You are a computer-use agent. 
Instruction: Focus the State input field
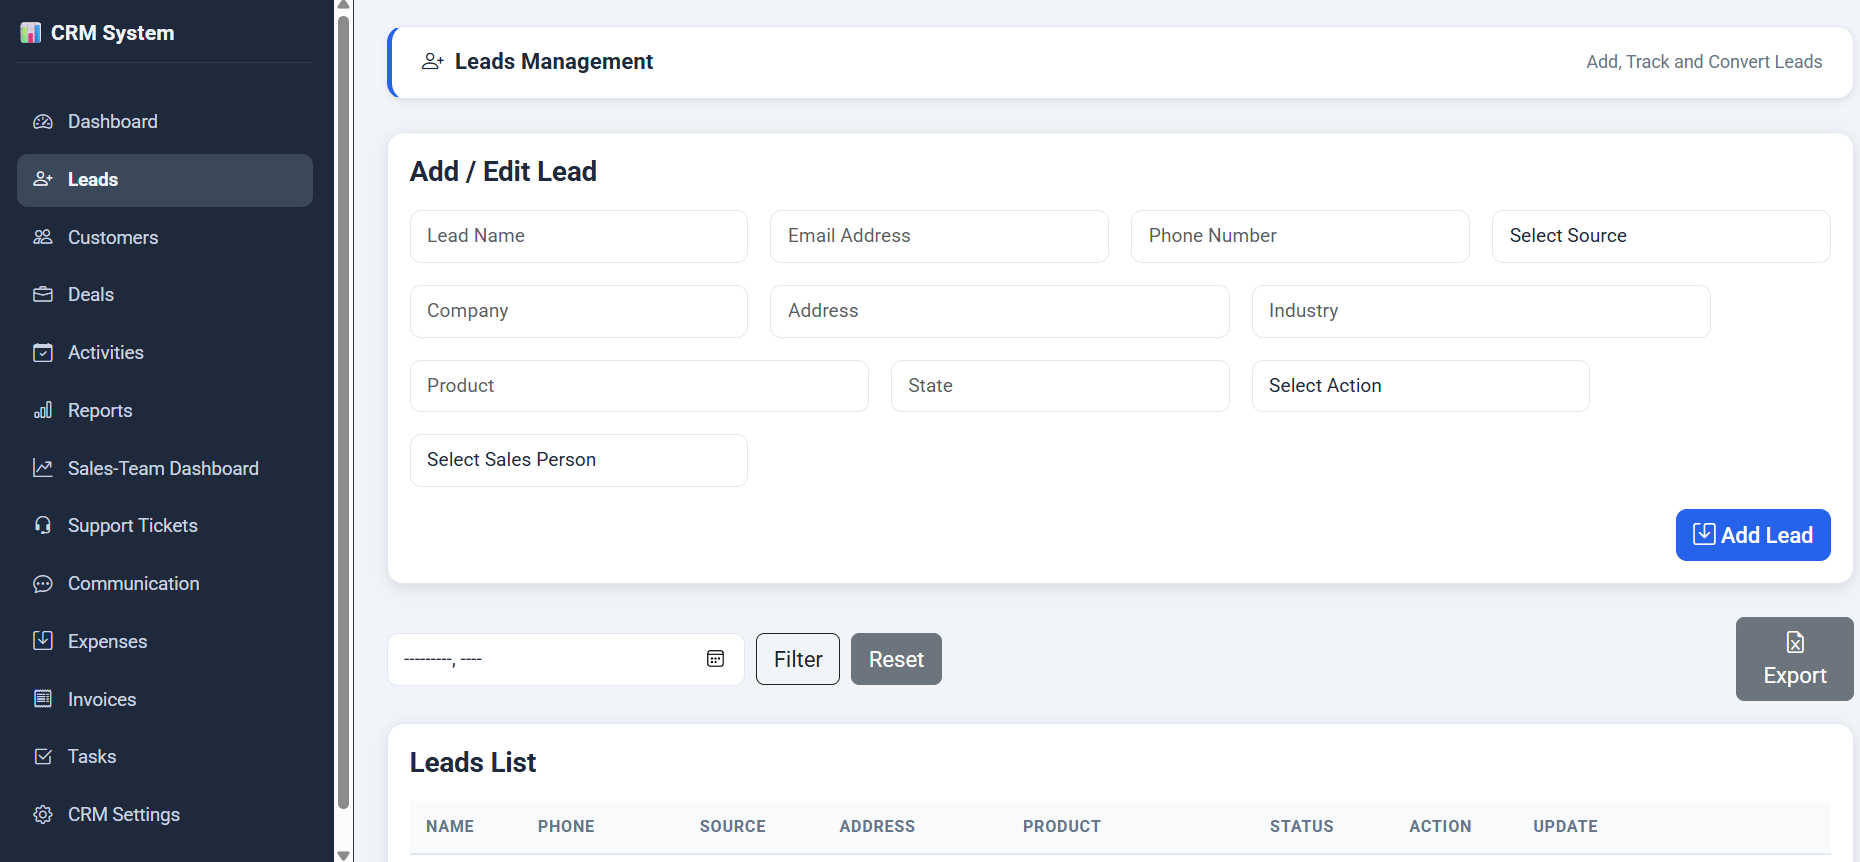1060,386
